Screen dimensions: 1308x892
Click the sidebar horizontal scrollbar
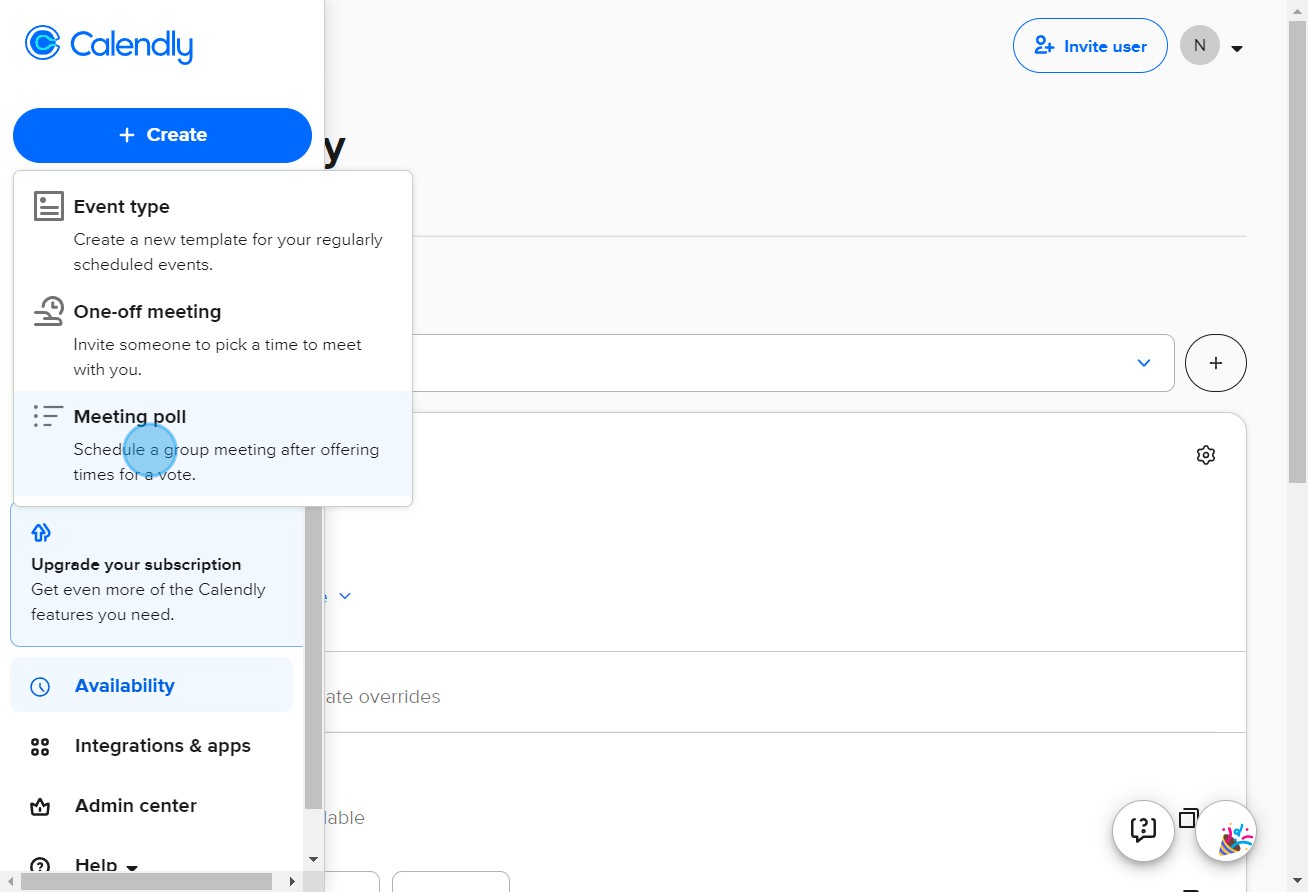[x=147, y=881]
